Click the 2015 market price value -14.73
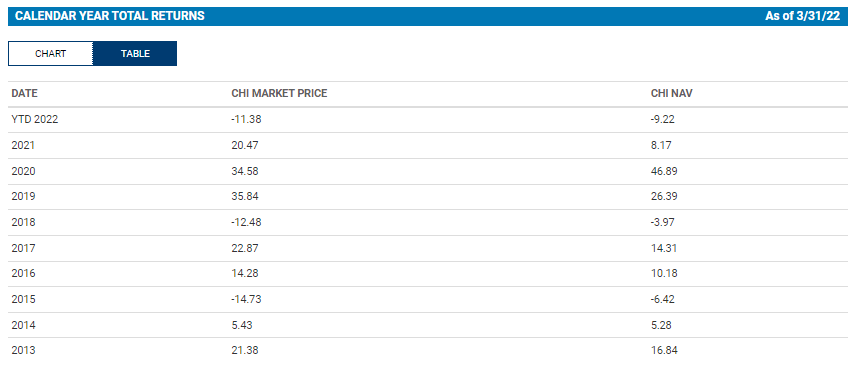The height and width of the screenshot is (379, 854). 246,300
